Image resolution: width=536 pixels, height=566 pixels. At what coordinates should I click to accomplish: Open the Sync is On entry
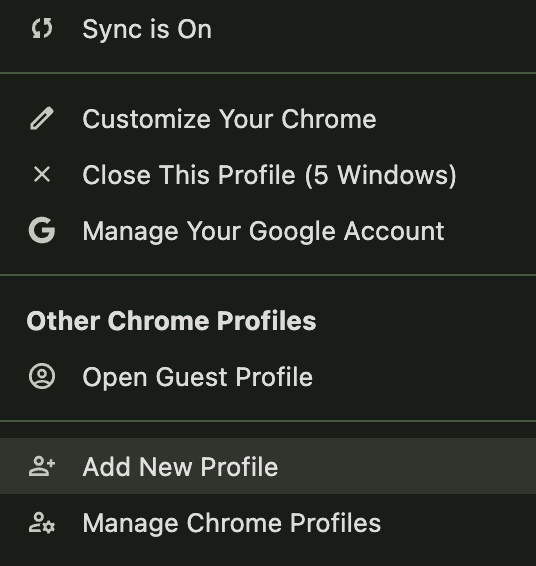pyautogui.click(x=268, y=29)
